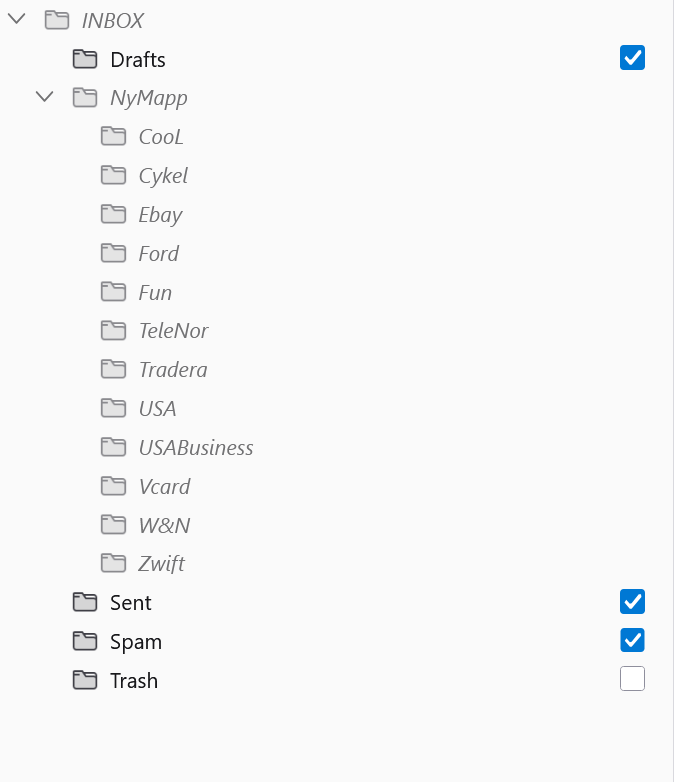
Task: Click the Trash folder icon
Action: tap(85, 680)
